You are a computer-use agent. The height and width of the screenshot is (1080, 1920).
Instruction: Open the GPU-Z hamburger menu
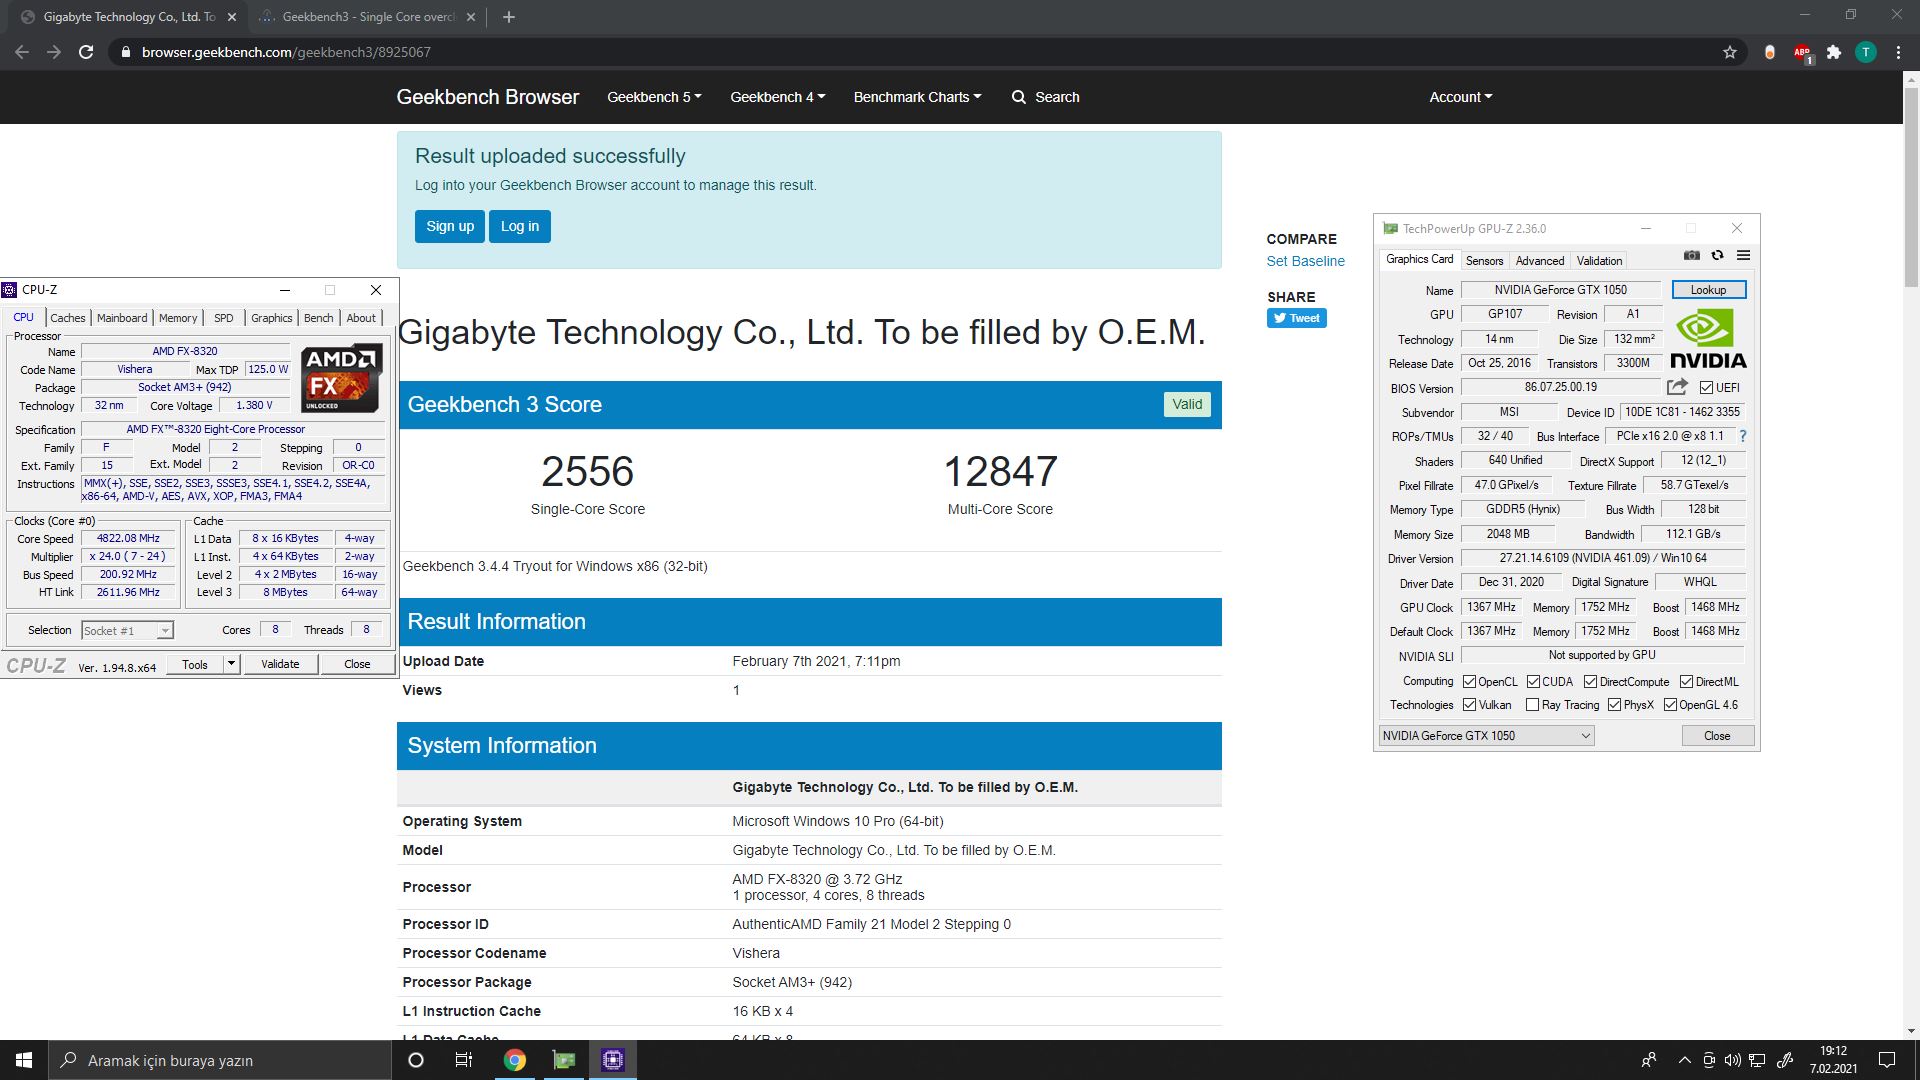1743,256
